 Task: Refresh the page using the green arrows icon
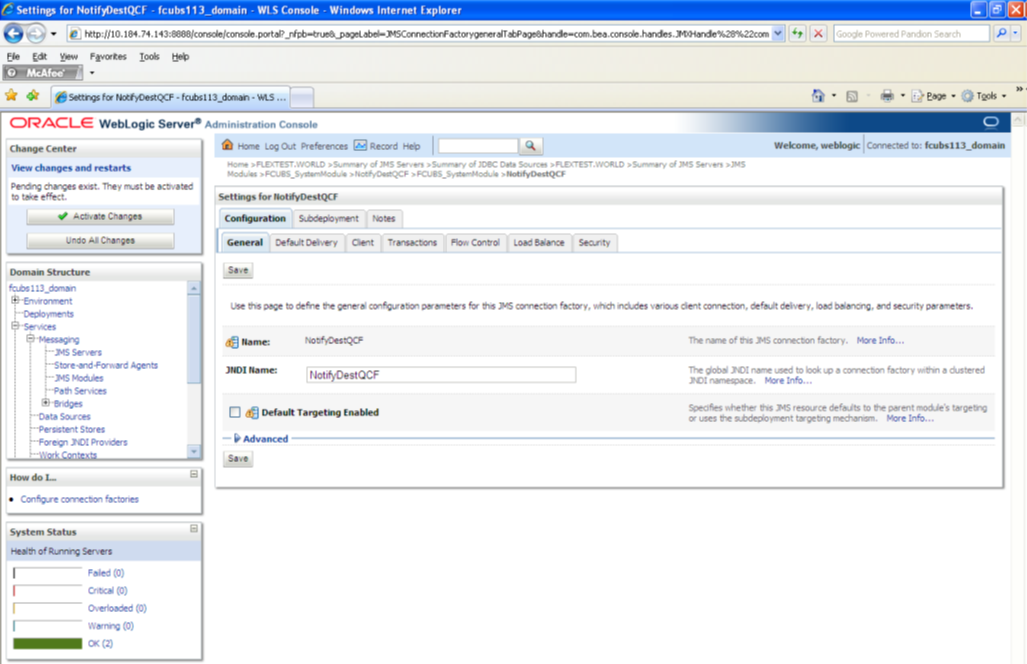pos(797,33)
